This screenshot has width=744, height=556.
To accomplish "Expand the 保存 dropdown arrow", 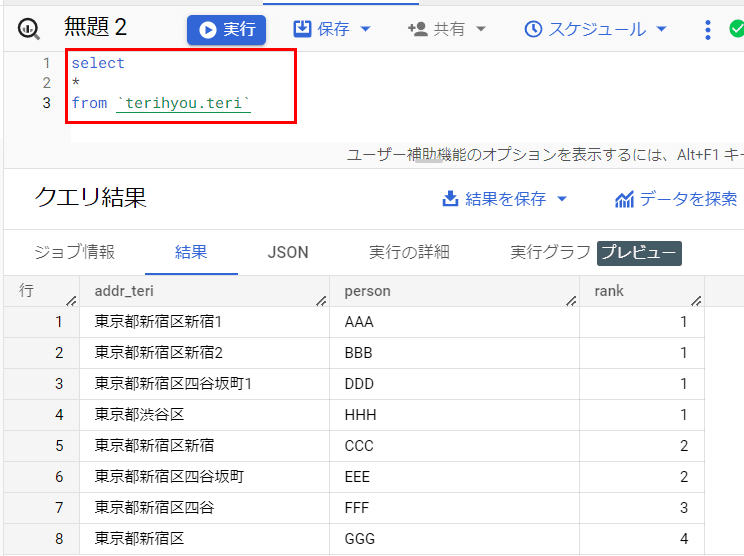I will pos(365,29).
